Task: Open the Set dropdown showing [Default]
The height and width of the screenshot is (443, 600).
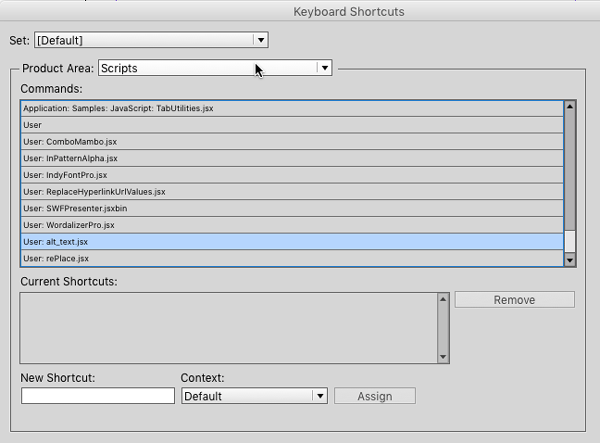Action: coord(151,40)
